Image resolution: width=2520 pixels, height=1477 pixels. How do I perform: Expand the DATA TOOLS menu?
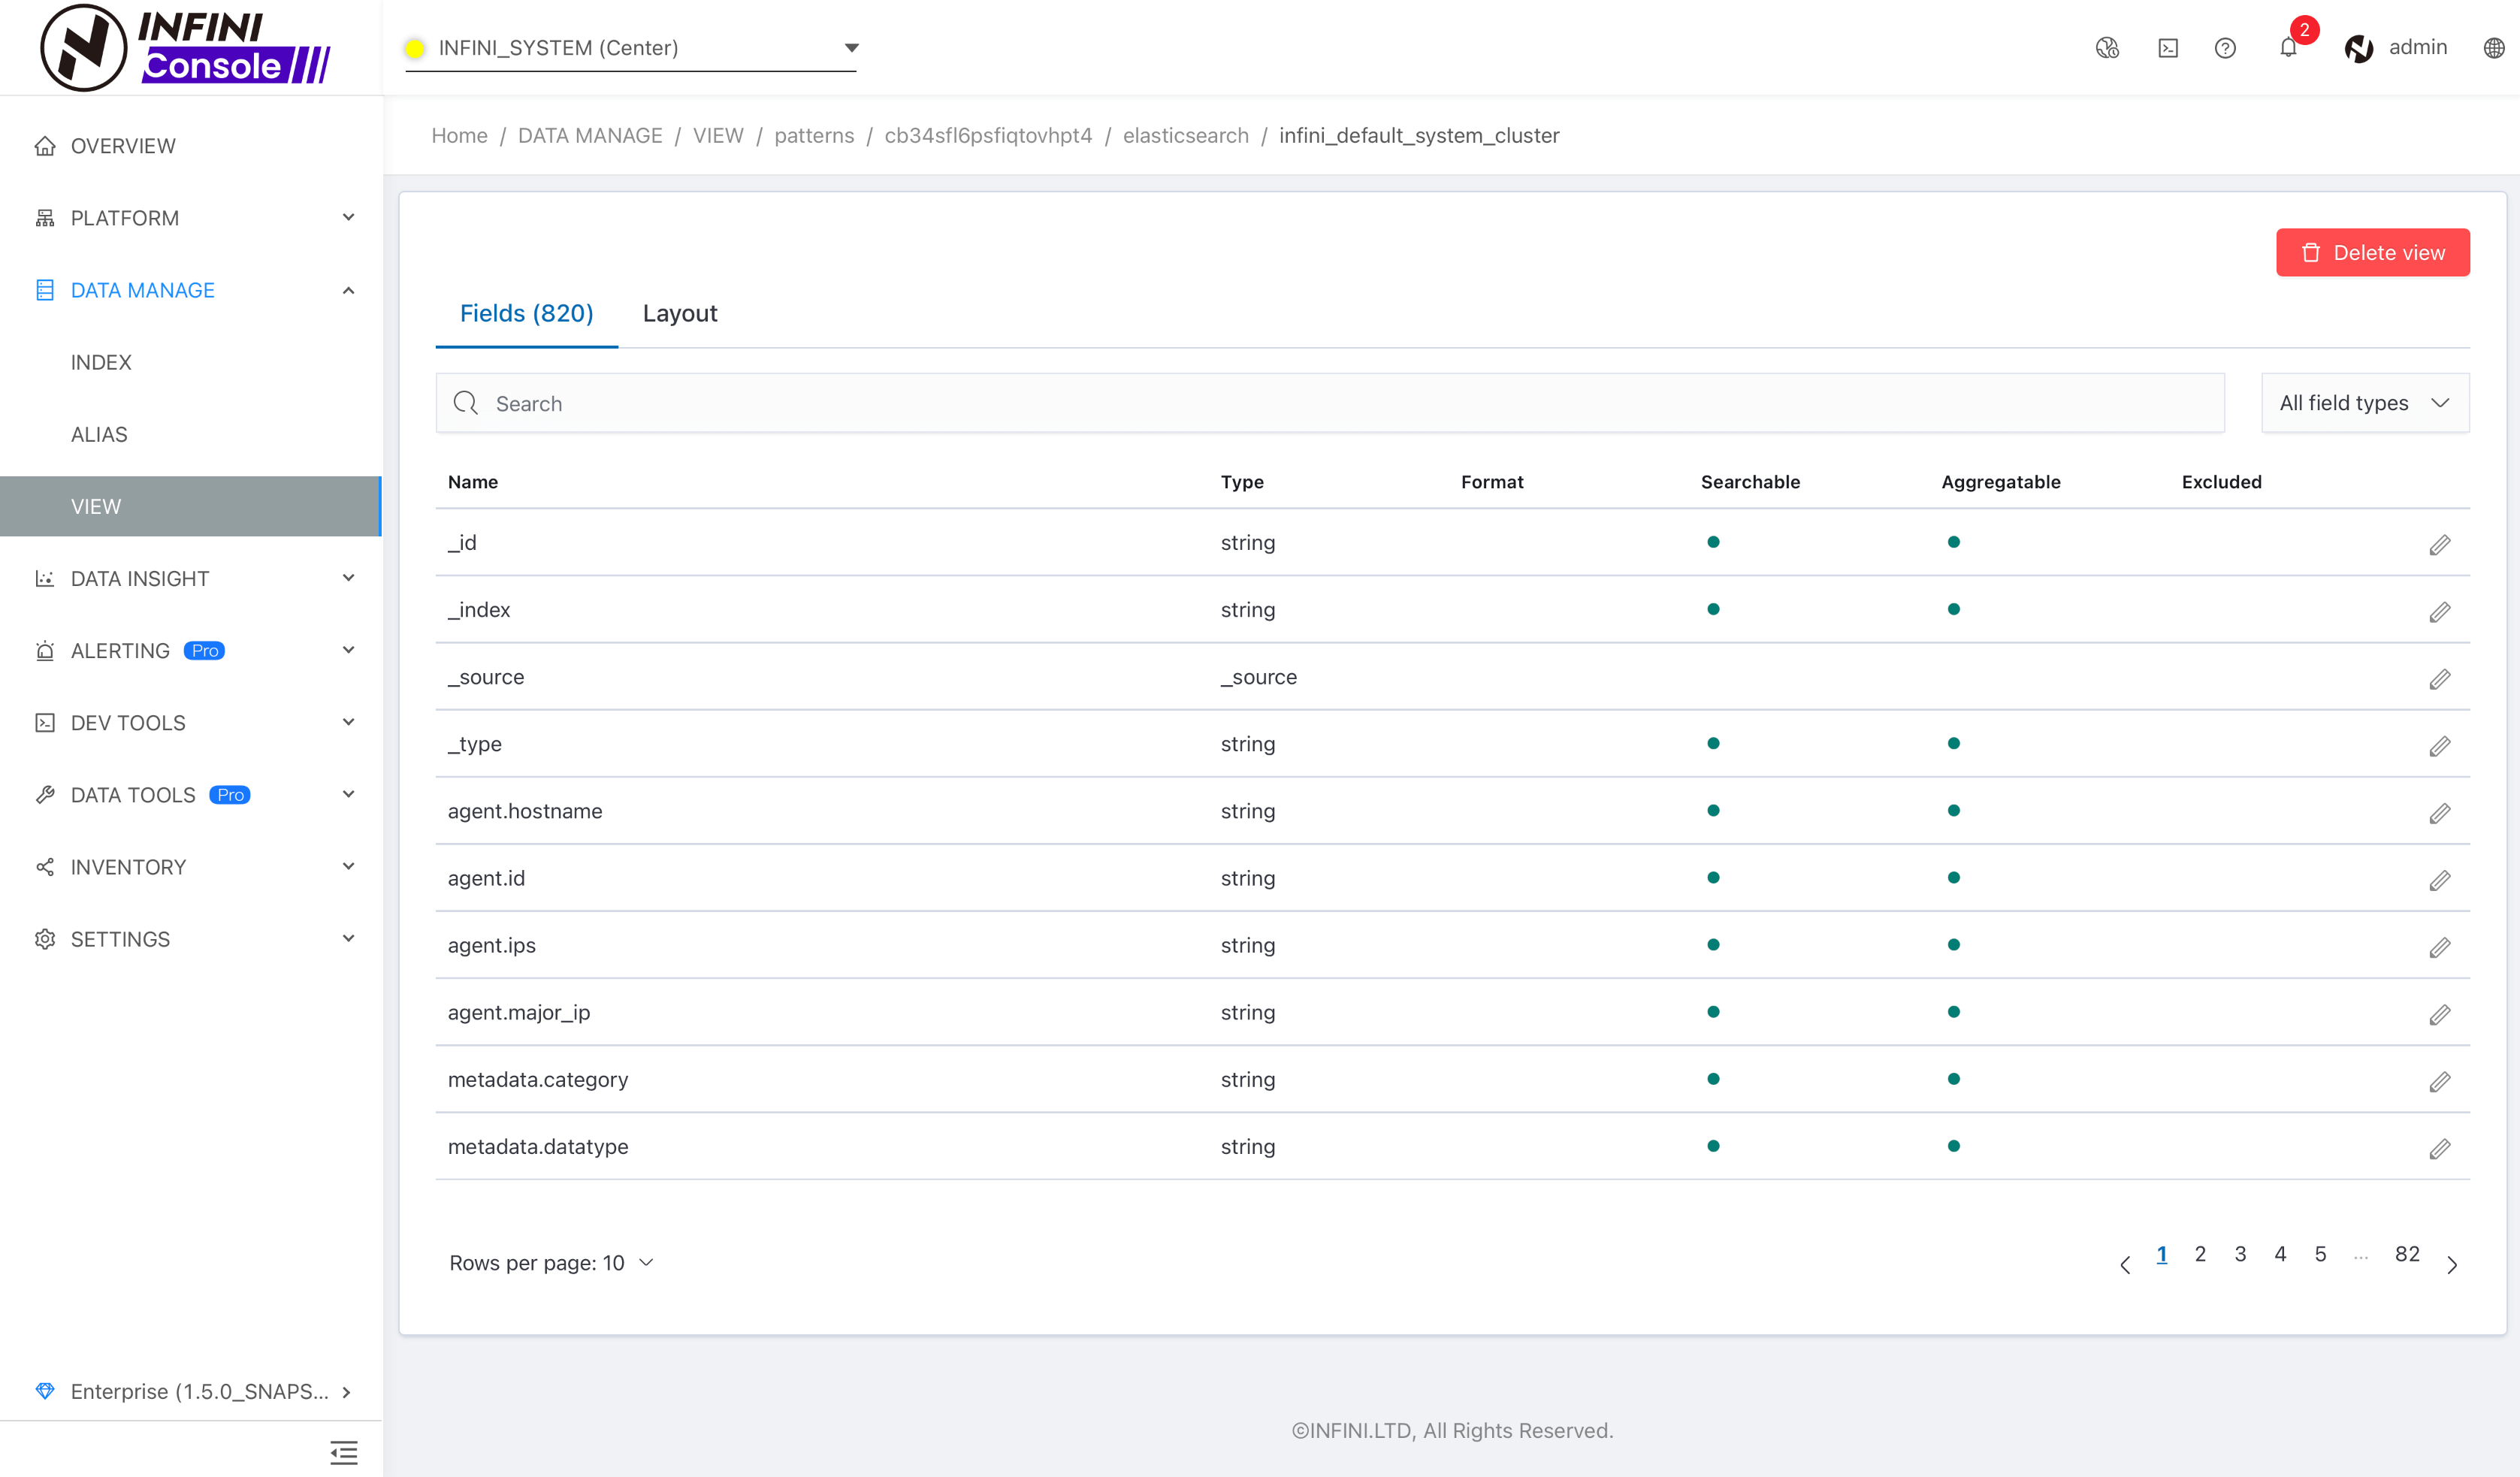tap(191, 794)
